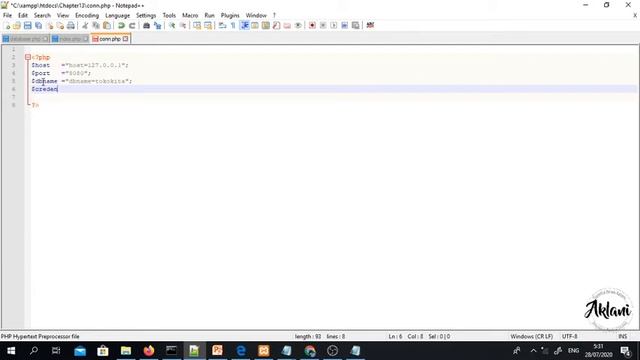640x360 pixels.
Task: Open the Replace toolbar icon
Action: (x=157, y=26)
